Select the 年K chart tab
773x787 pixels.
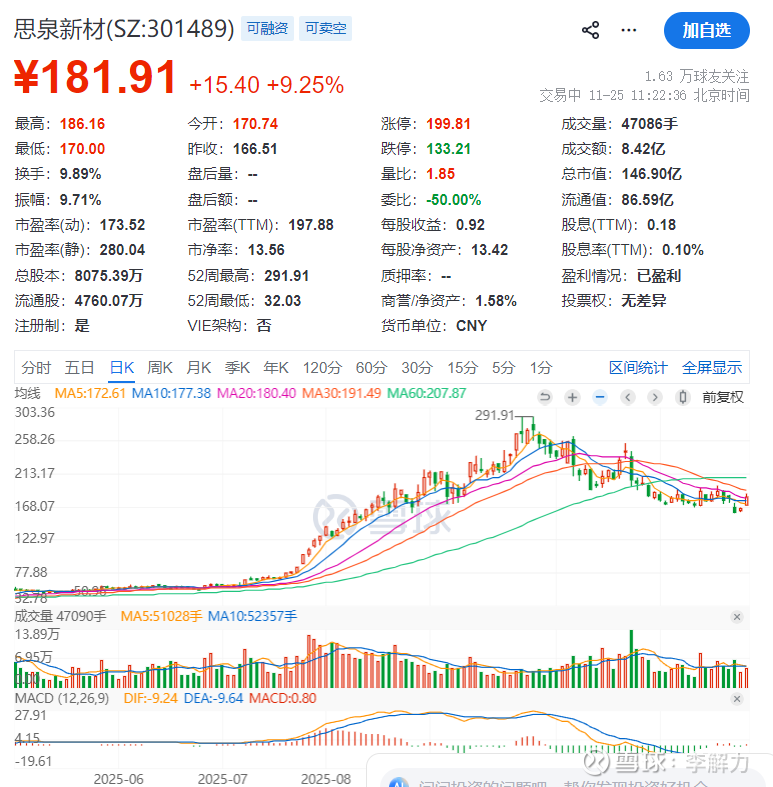(x=276, y=368)
